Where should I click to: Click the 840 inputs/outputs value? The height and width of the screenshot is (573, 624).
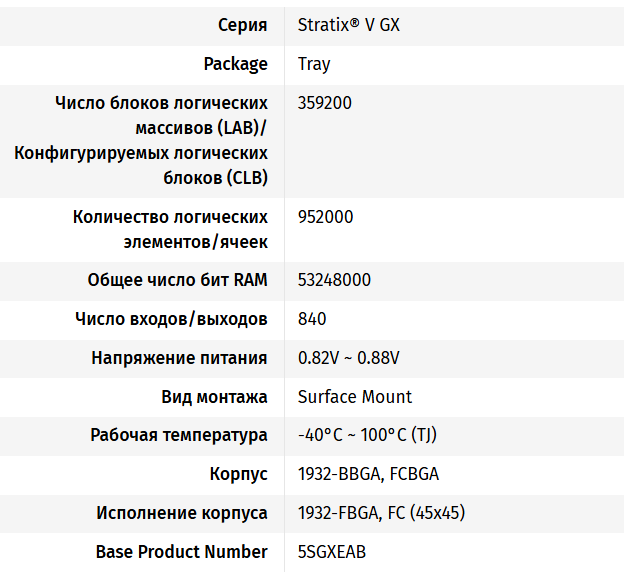tap(312, 319)
